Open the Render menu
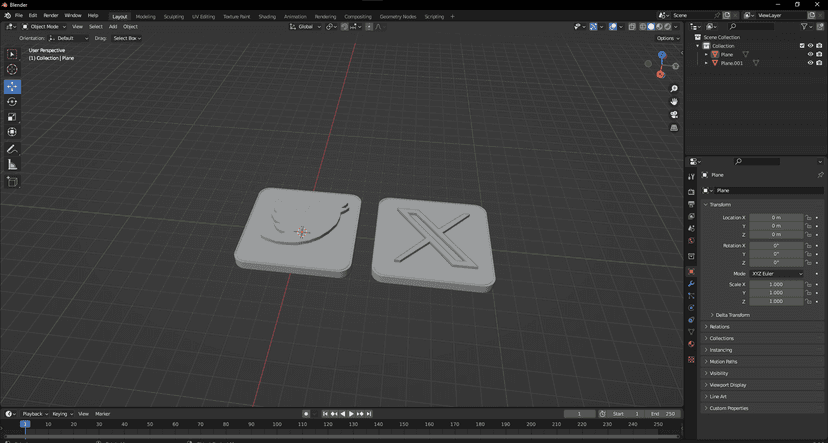Image resolution: width=828 pixels, height=443 pixels. [x=51, y=16]
